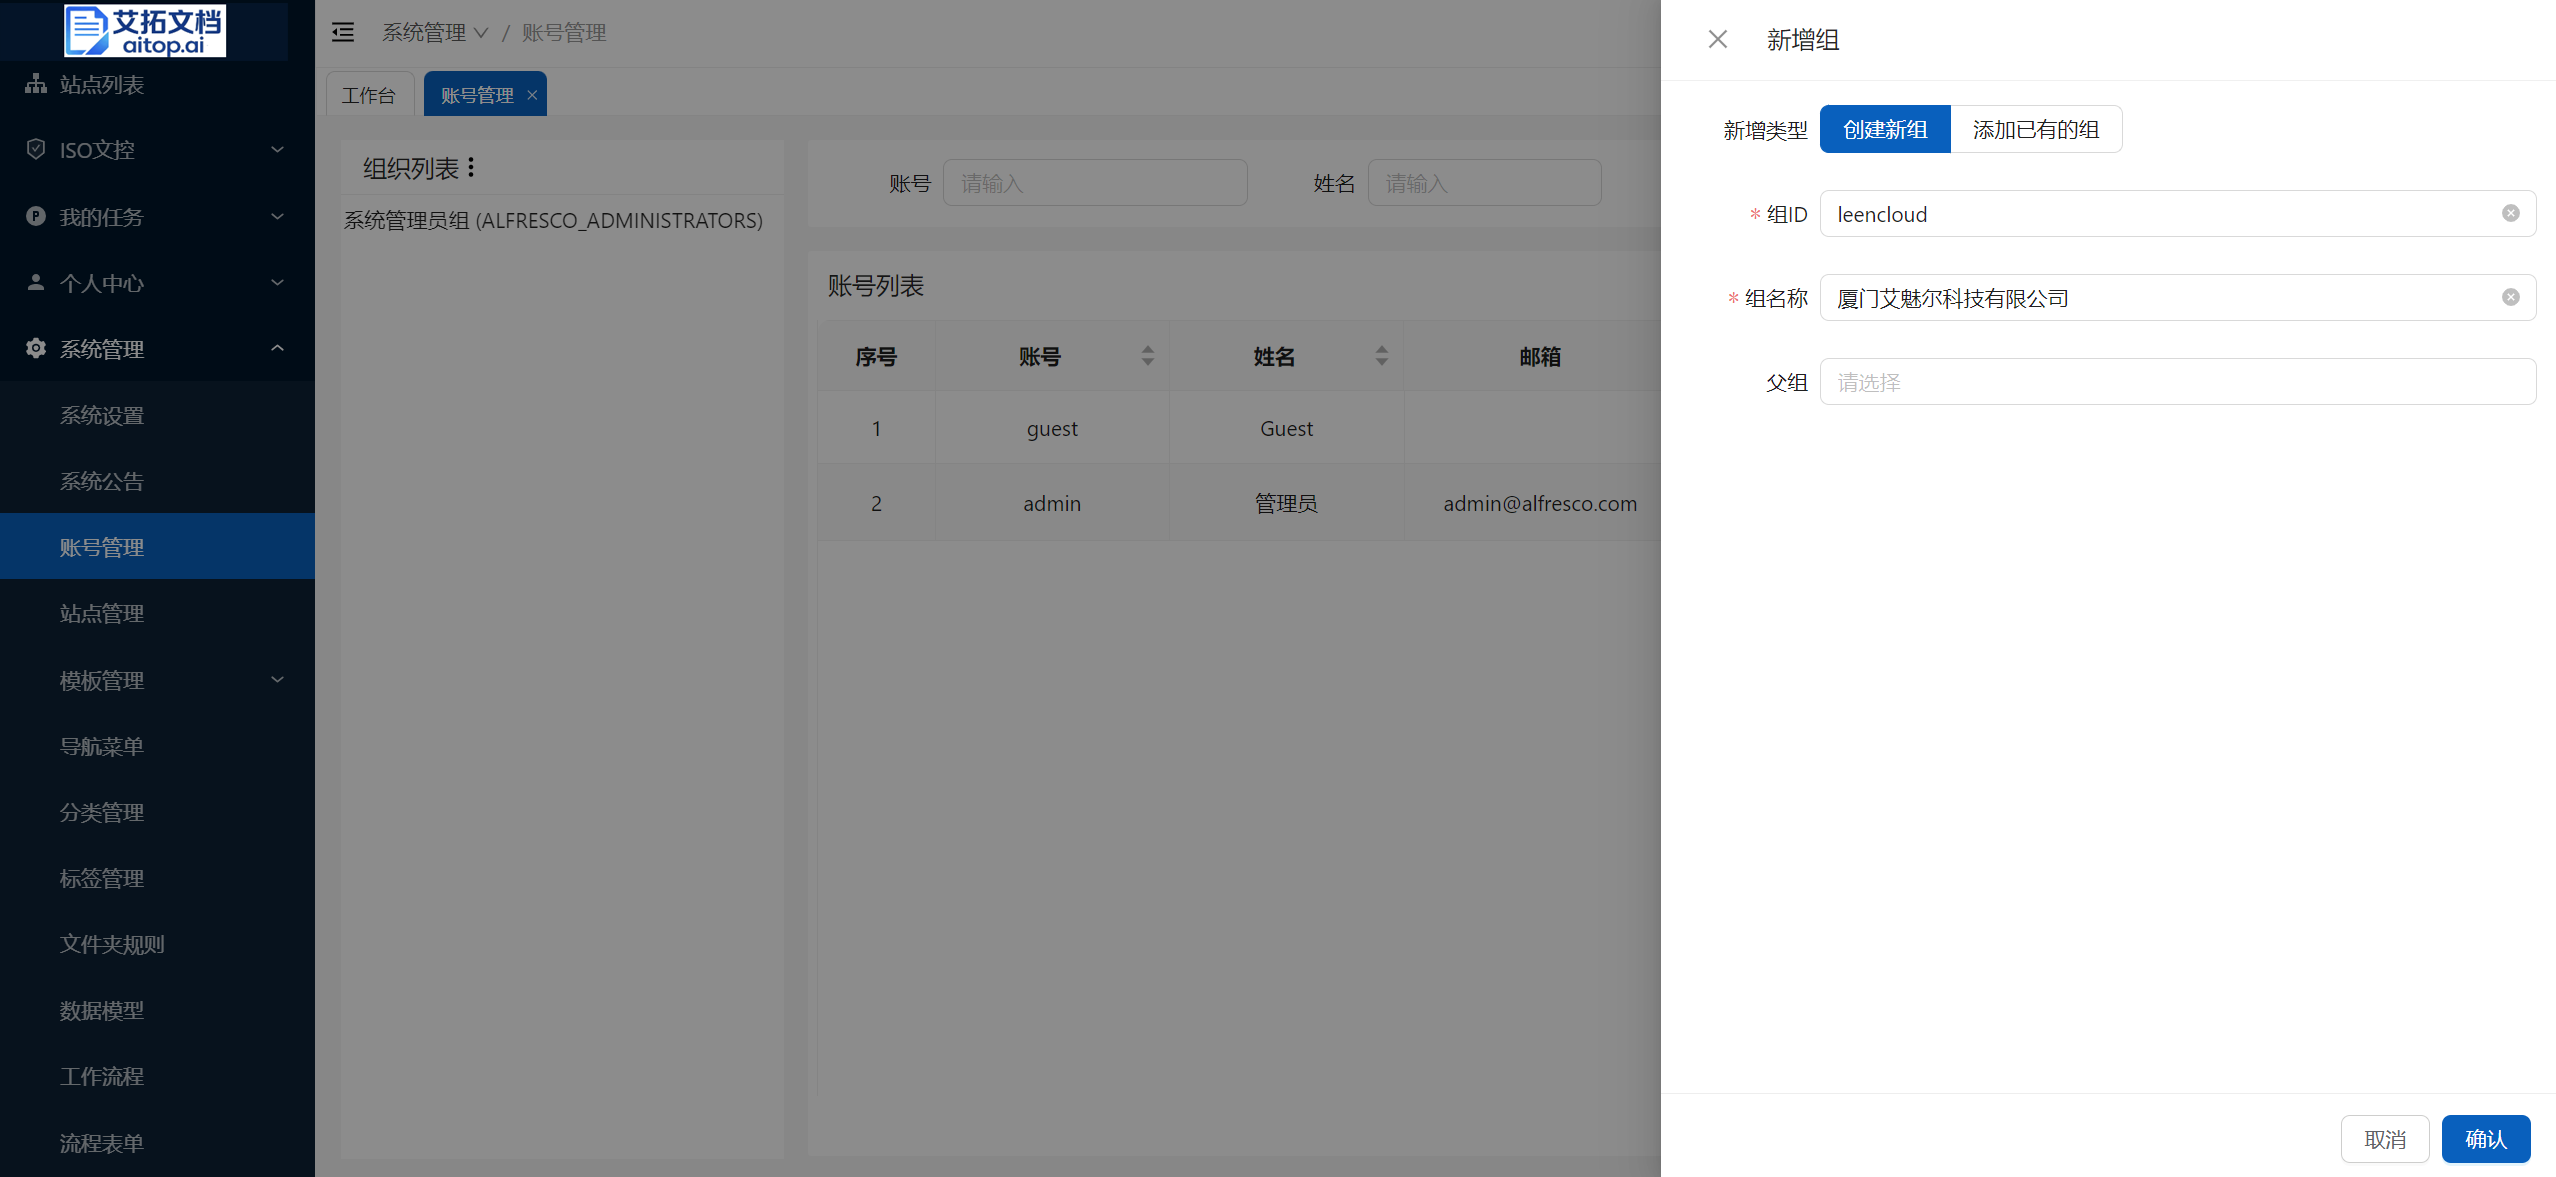The width and height of the screenshot is (2556, 1177).
Task: Click the 取消 button
Action: tap(2384, 1139)
